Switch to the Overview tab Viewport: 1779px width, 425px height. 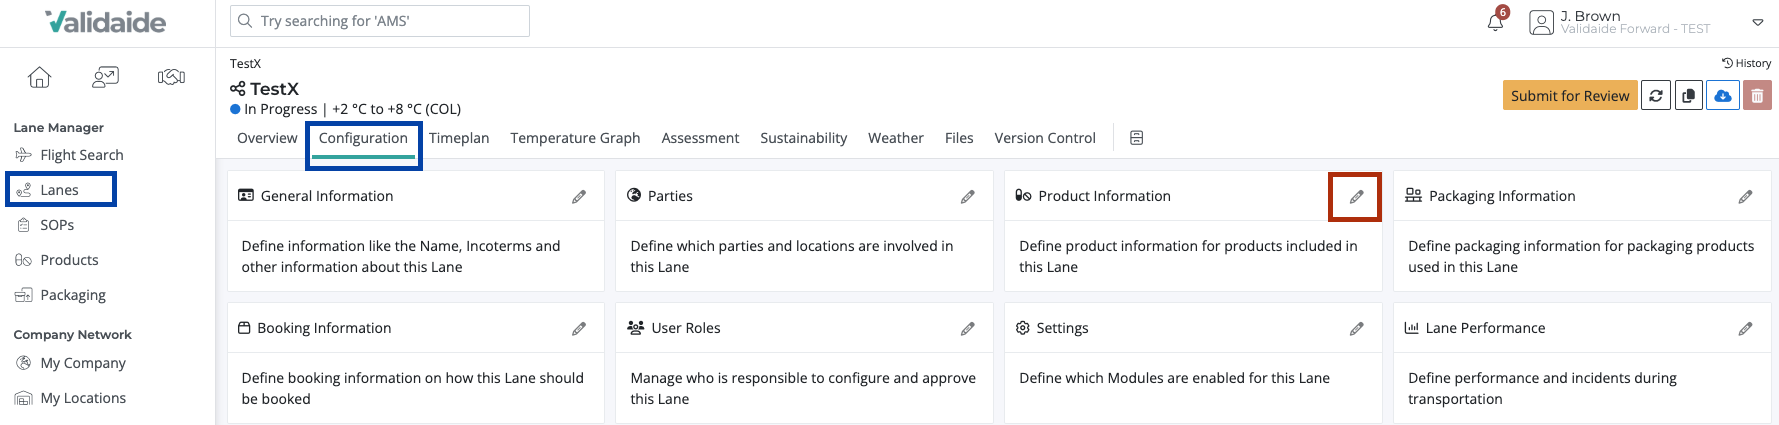(x=267, y=138)
